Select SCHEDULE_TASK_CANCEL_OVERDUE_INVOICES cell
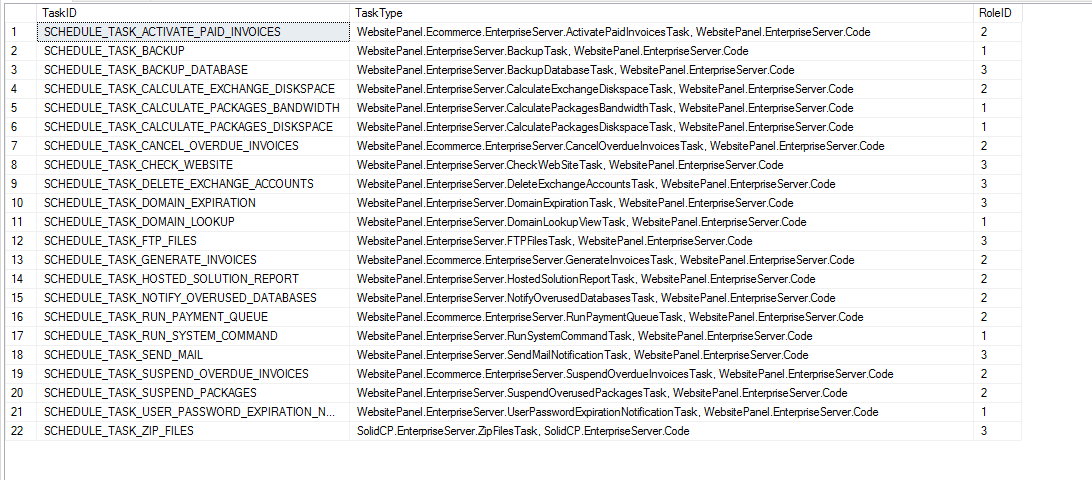This screenshot has width=1092, height=480. (193, 146)
